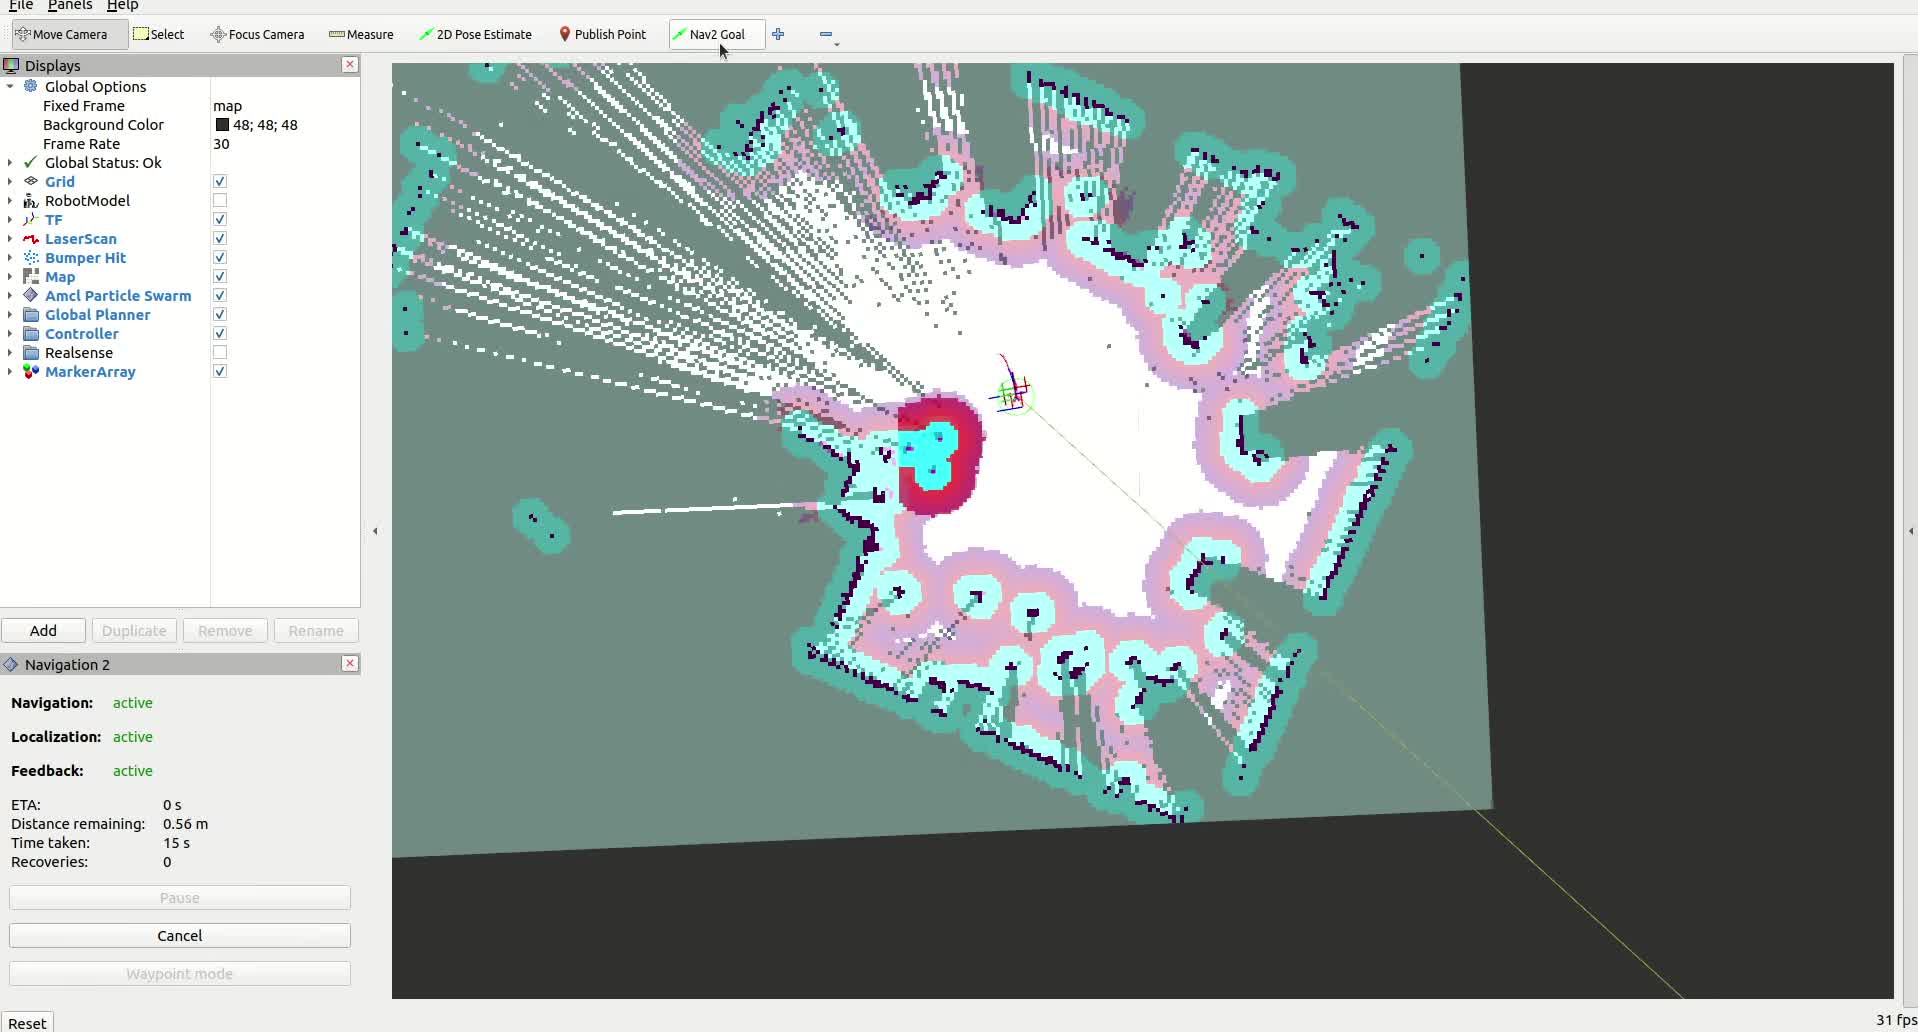Click the Cancel navigation button
The width and height of the screenshot is (1918, 1032).
(x=179, y=935)
